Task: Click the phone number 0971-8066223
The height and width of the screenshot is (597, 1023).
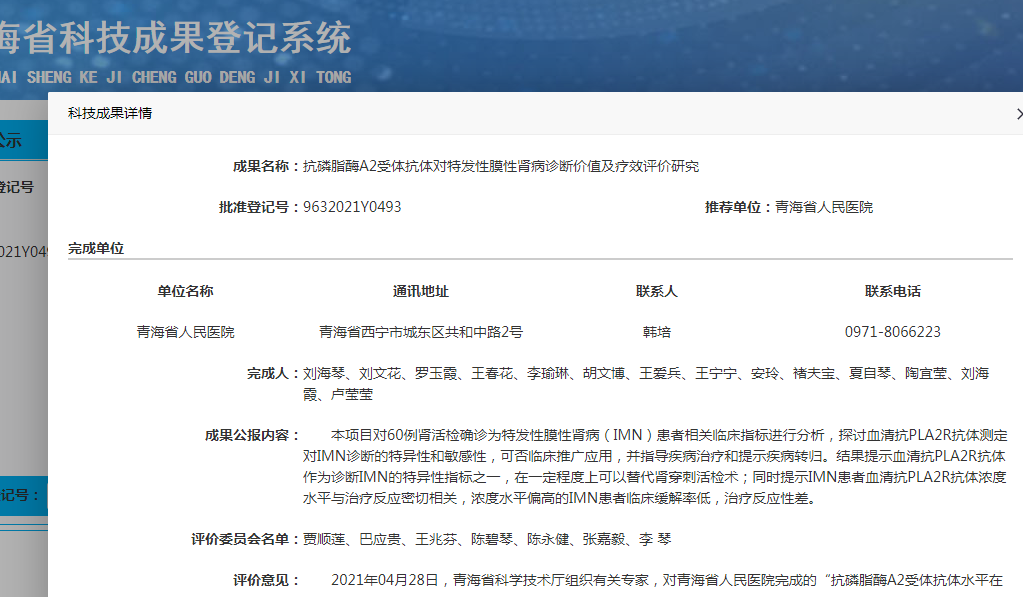Action: tap(893, 332)
